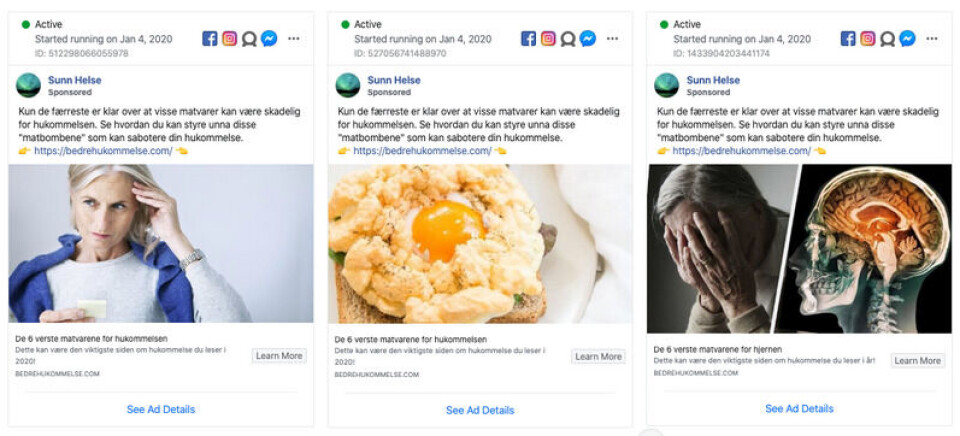The height and width of the screenshot is (436, 960).
Task: Click the Messenger icon on the brain-scan ad
Action: pyautogui.click(x=907, y=39)
